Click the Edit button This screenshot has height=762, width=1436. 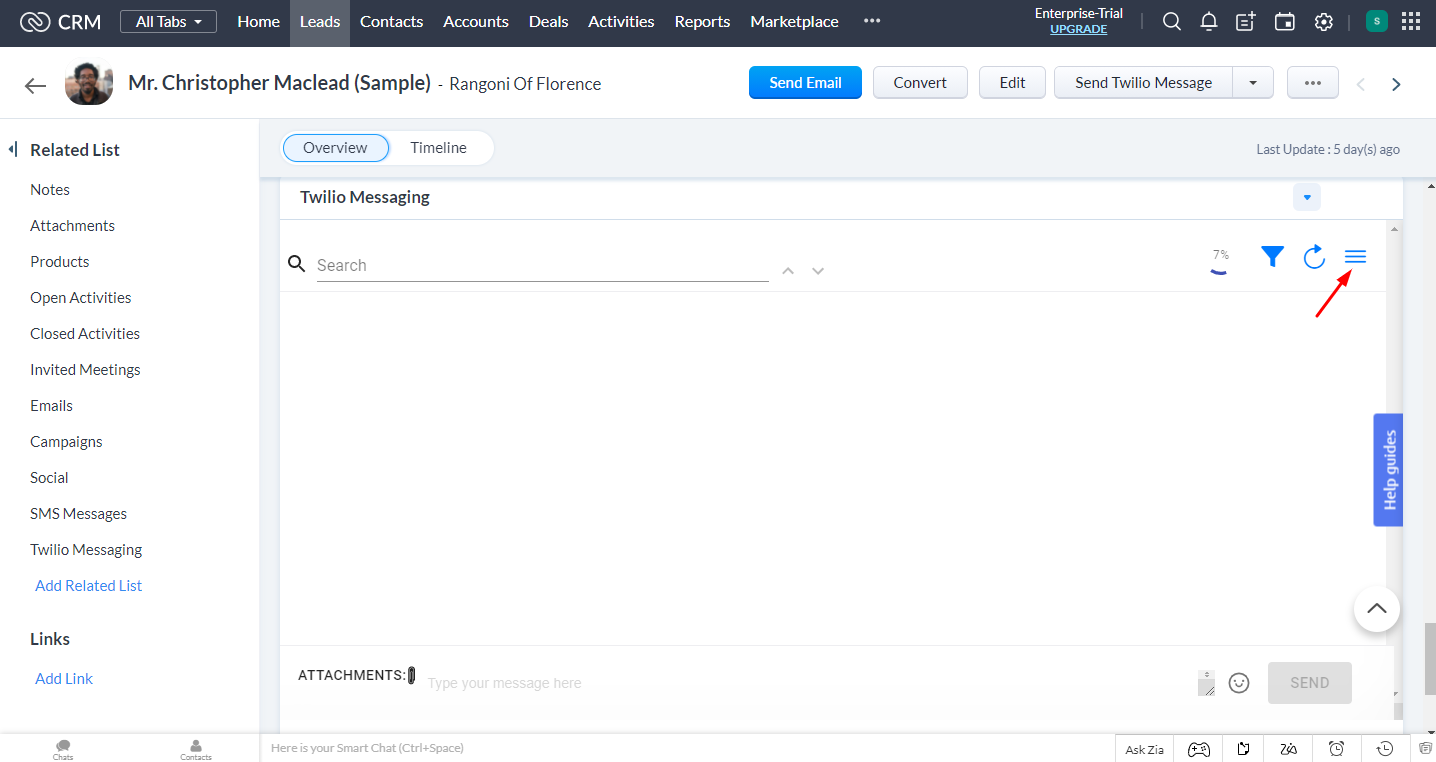coord(1012,83)
